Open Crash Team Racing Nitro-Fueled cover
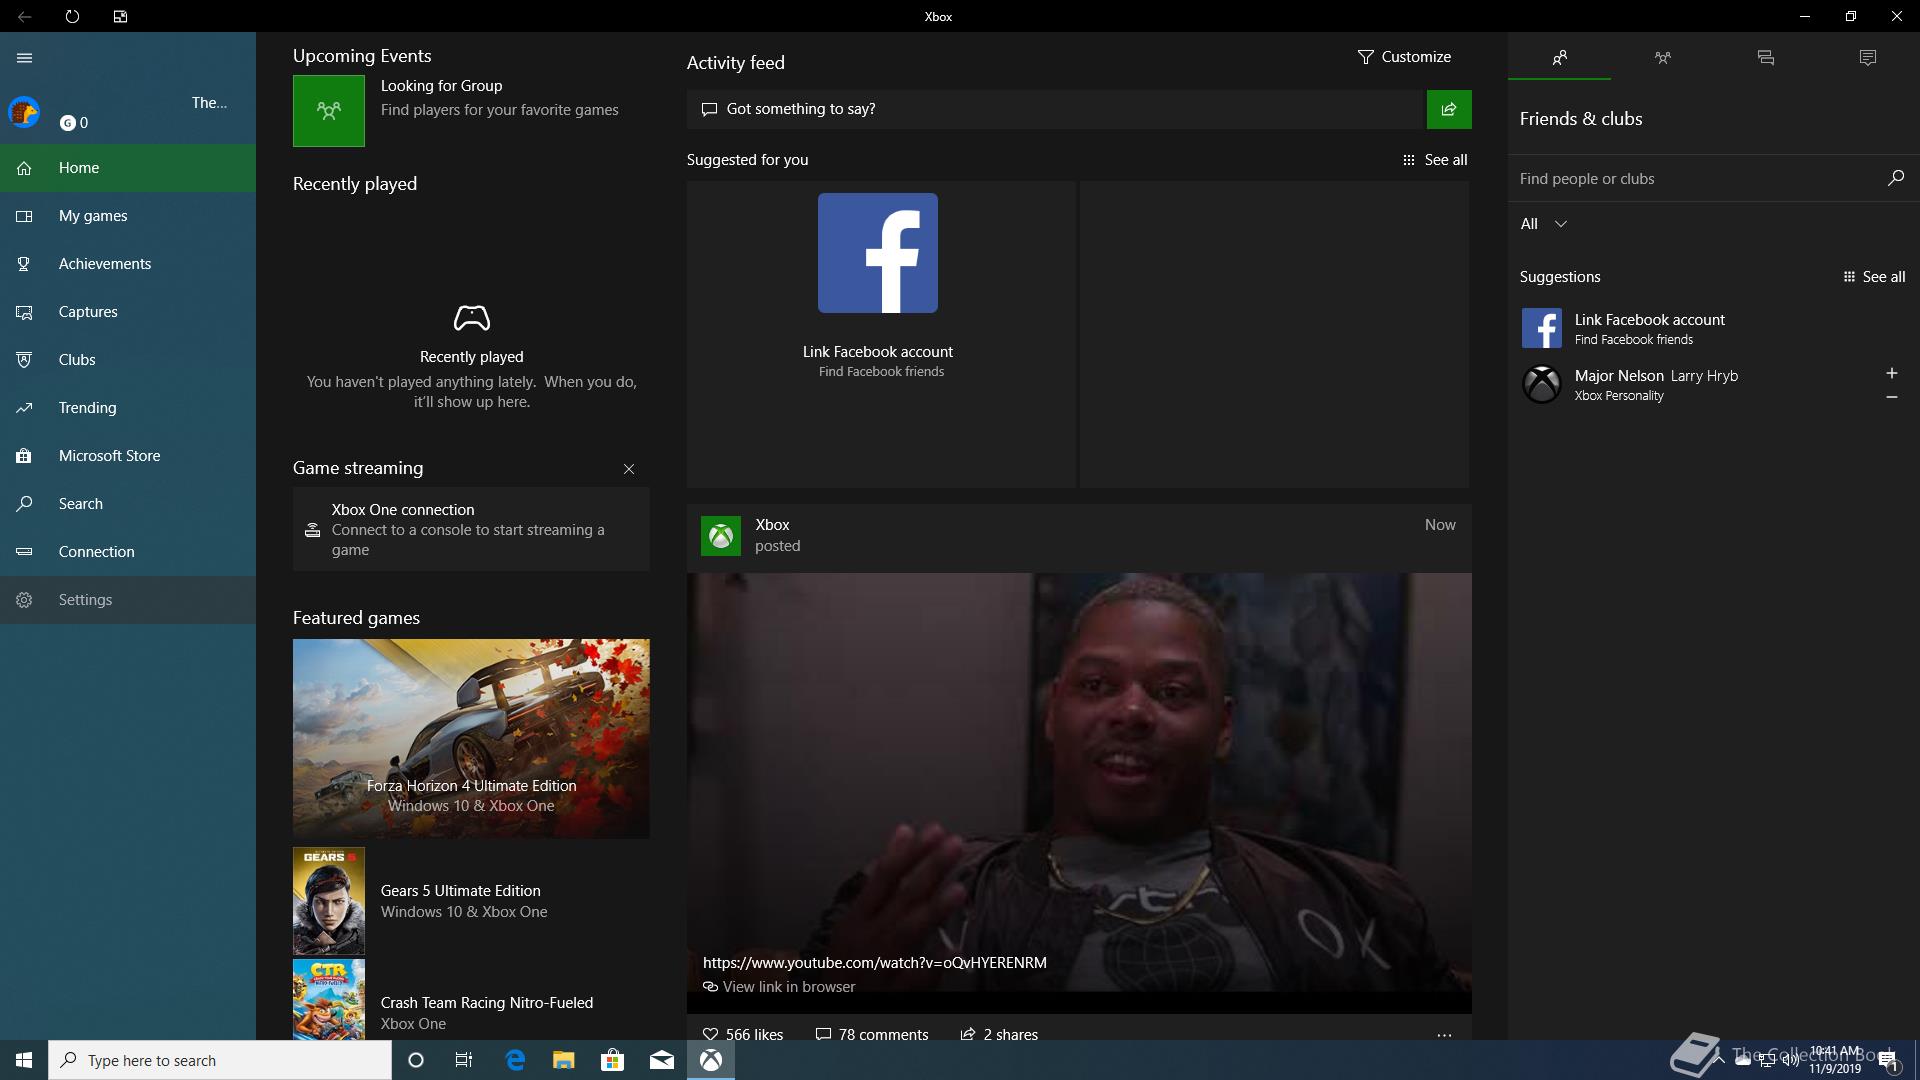Viewport: 1920px width, 1080px height. 329,999
